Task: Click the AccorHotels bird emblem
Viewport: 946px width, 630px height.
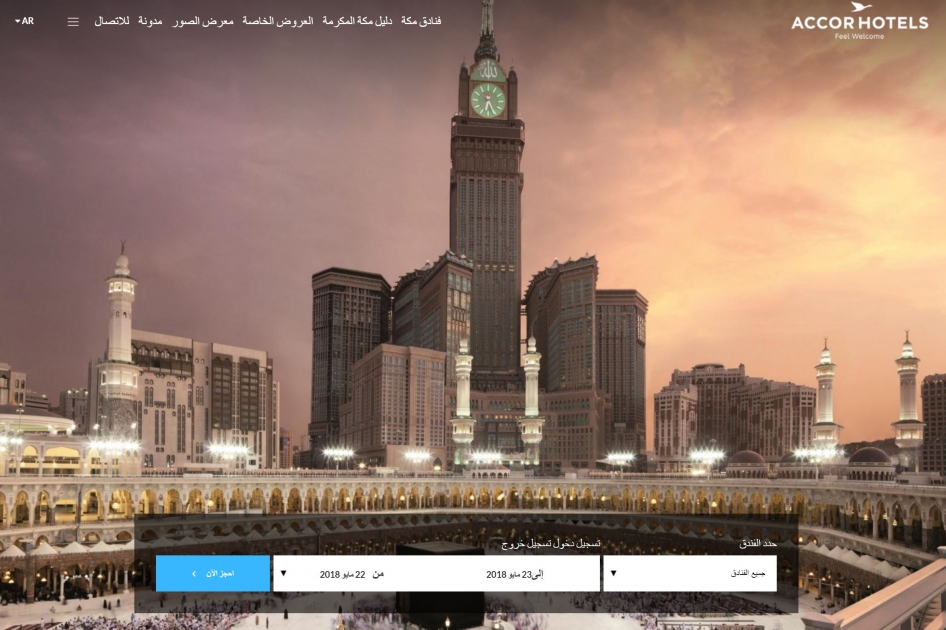Action: (860, 8)
